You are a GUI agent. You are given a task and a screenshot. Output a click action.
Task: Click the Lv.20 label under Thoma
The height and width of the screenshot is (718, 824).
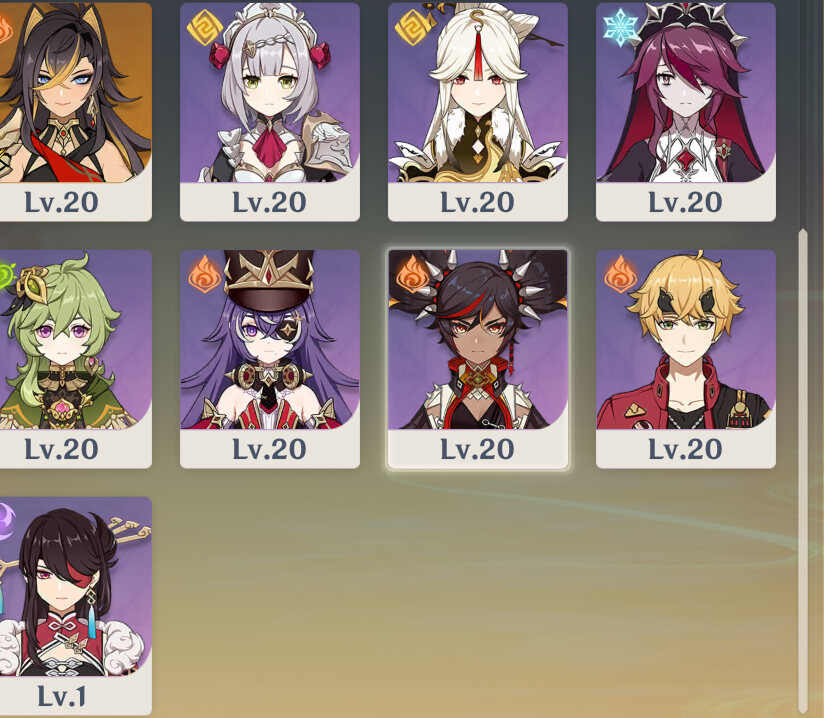coord(685,449)
